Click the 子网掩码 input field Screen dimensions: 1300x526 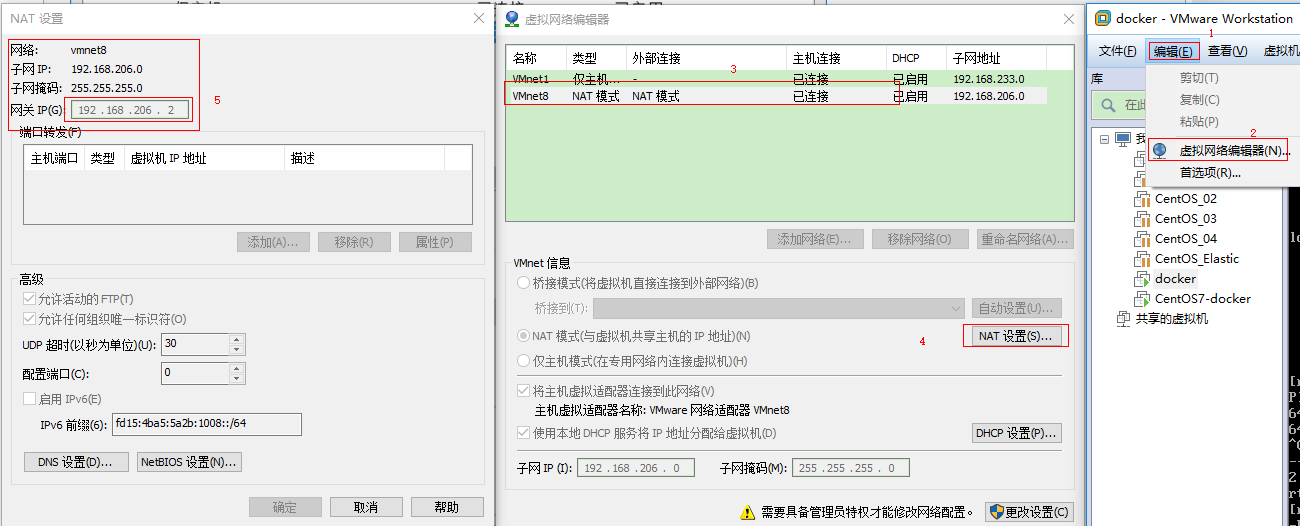click(851, 468)
